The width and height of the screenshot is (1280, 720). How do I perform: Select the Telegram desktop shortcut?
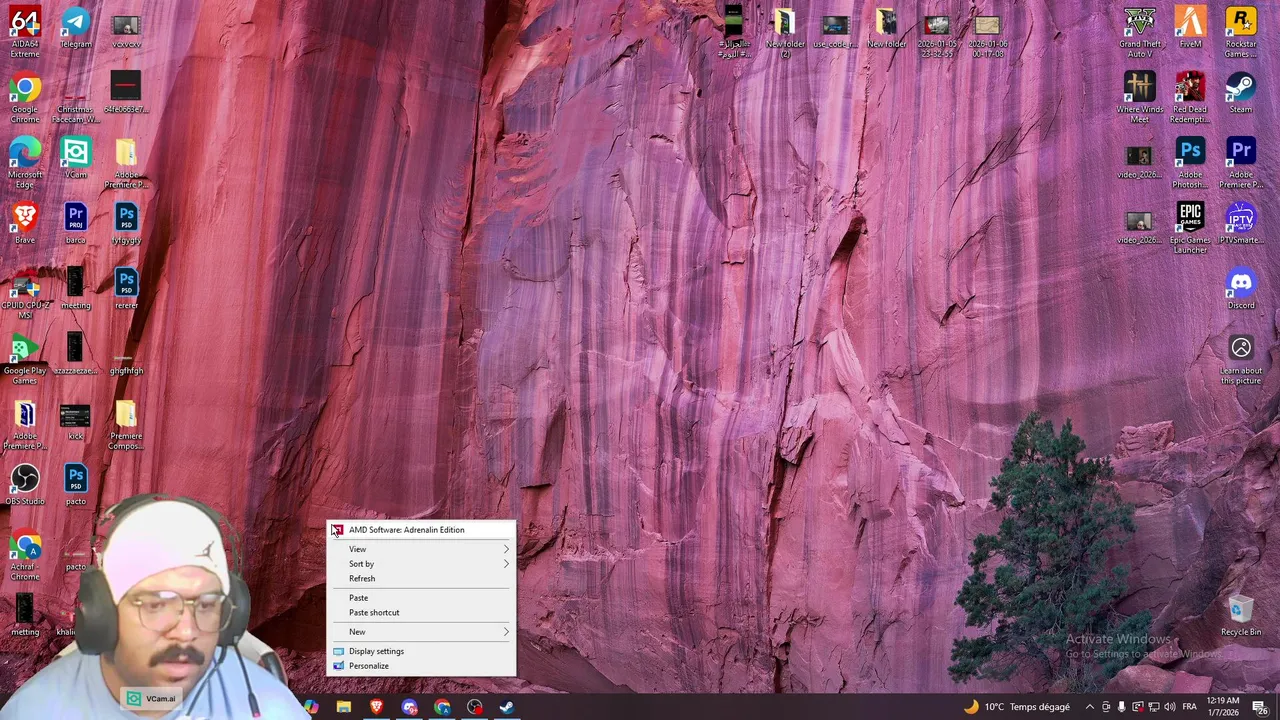coord(75,28)
